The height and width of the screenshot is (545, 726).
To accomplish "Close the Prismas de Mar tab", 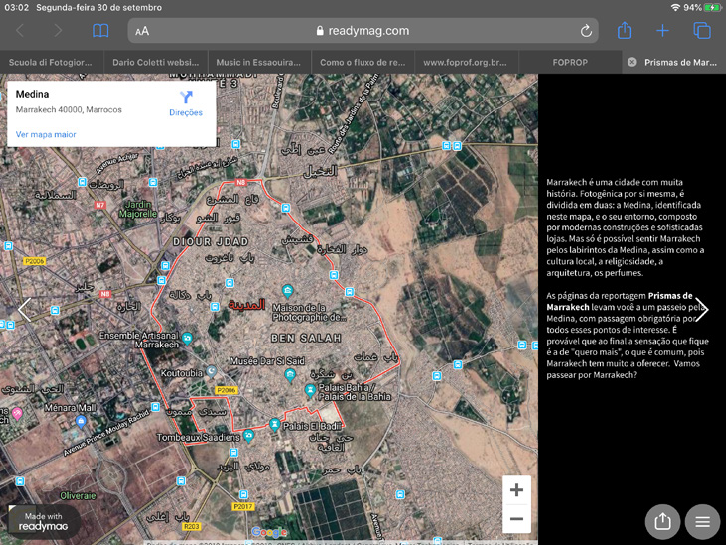I will (x=632, y=62).
